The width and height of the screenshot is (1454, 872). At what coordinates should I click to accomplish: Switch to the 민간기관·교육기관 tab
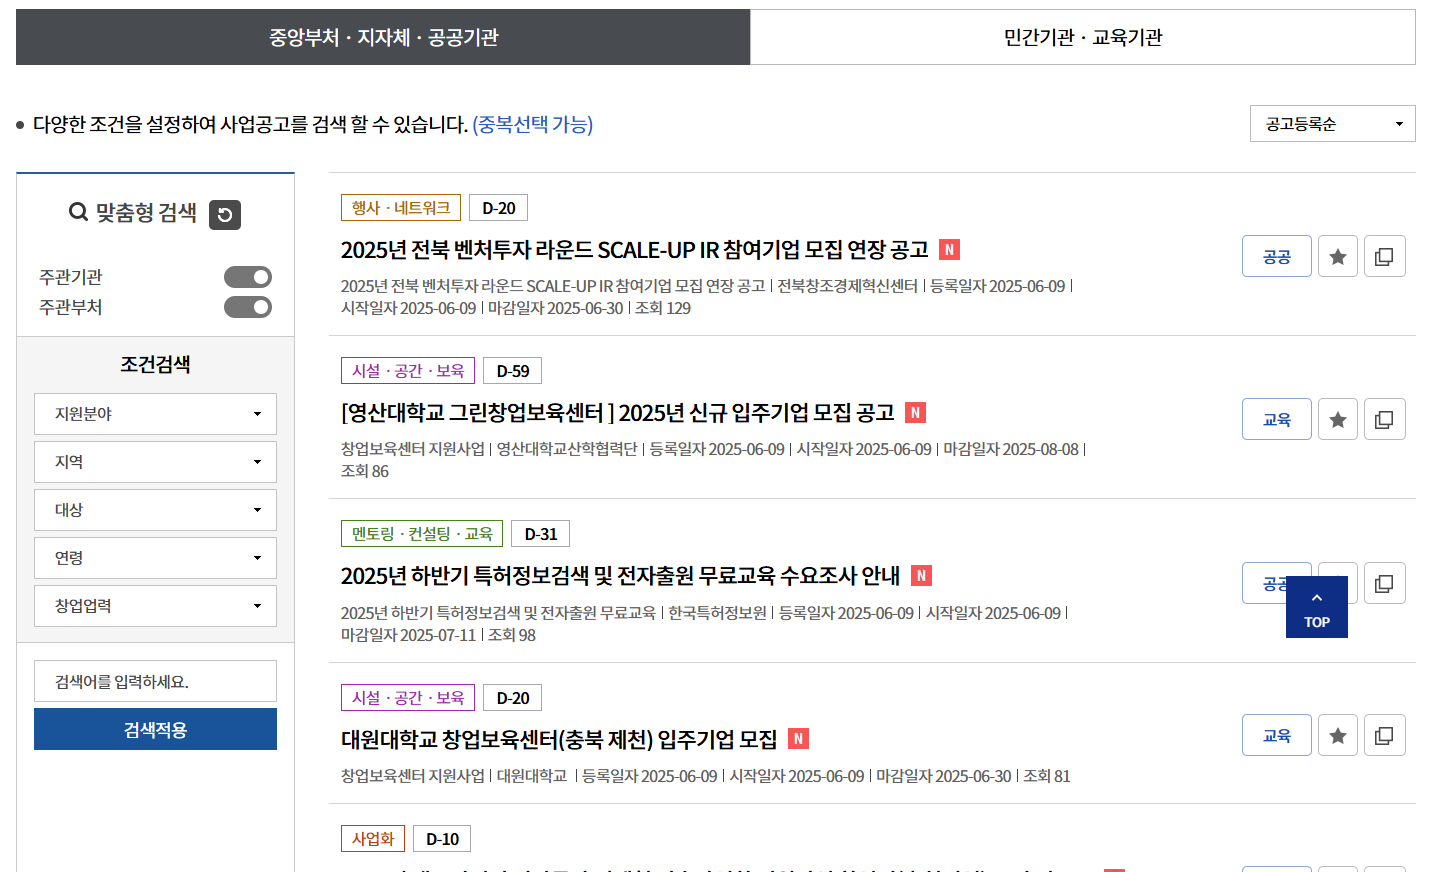1083,37
